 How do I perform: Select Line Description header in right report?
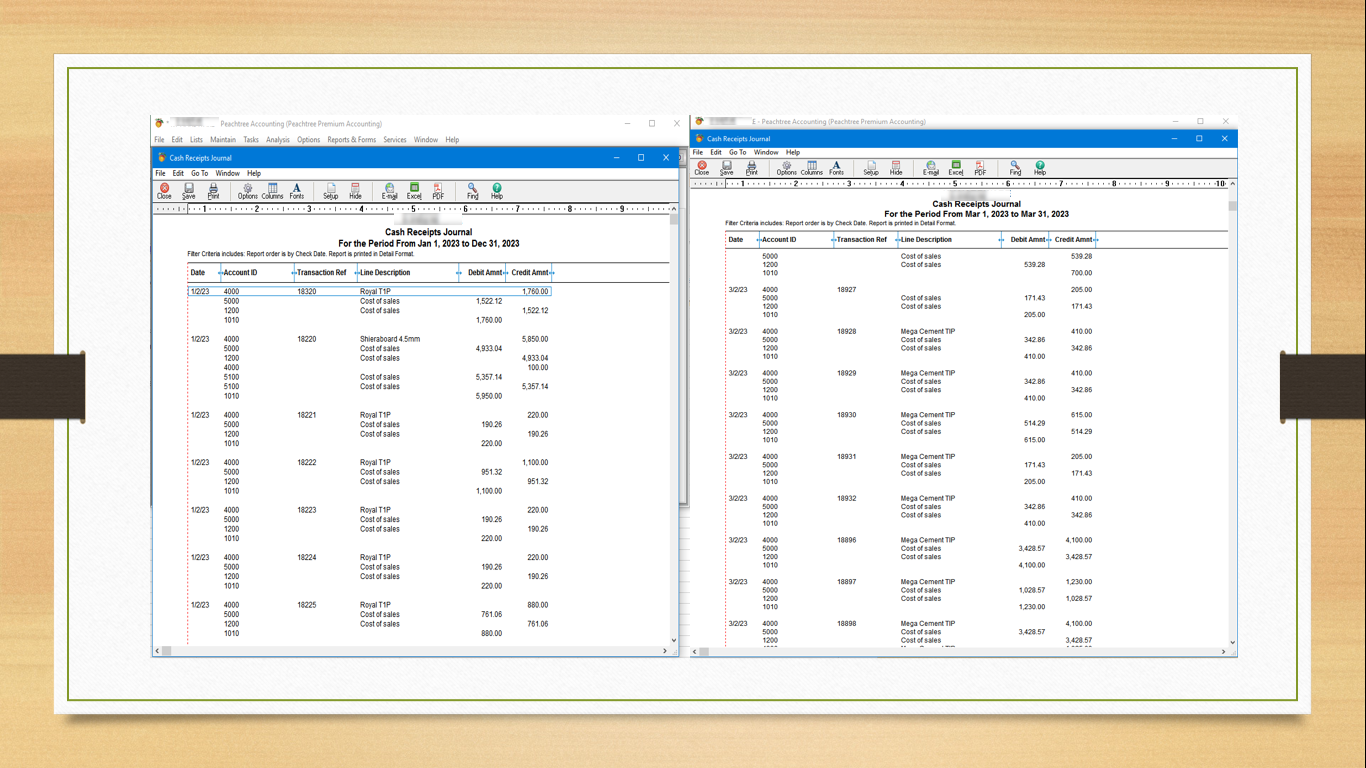[x=926, y=240]
